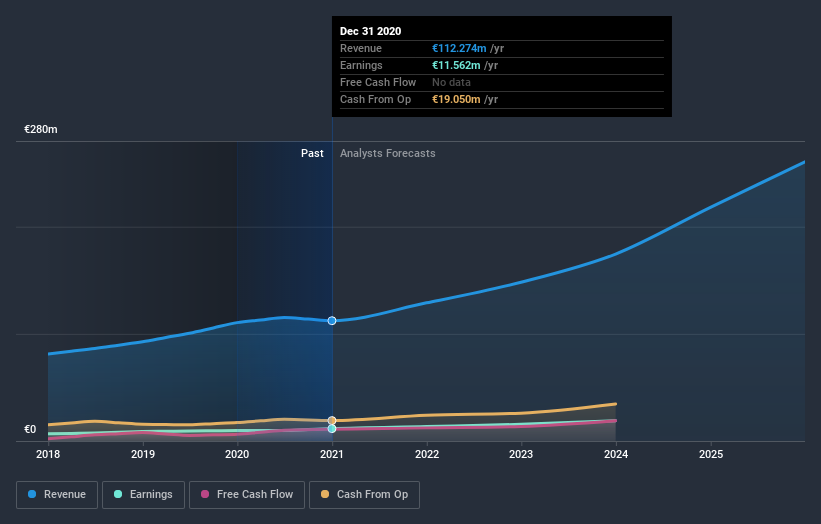This screenshot has height=524, width=821.
Task: Click the blue Revenue data point at 2021
Action: click(332, 320)
